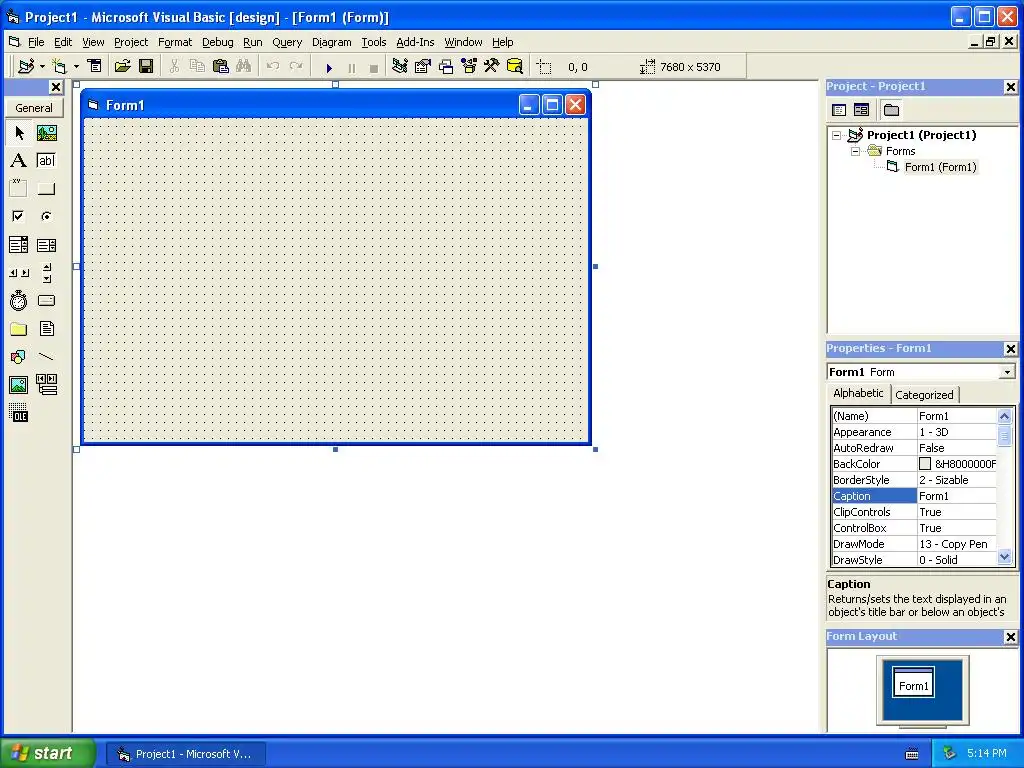
Task: Open the Project menu
Action: (131, 42)
